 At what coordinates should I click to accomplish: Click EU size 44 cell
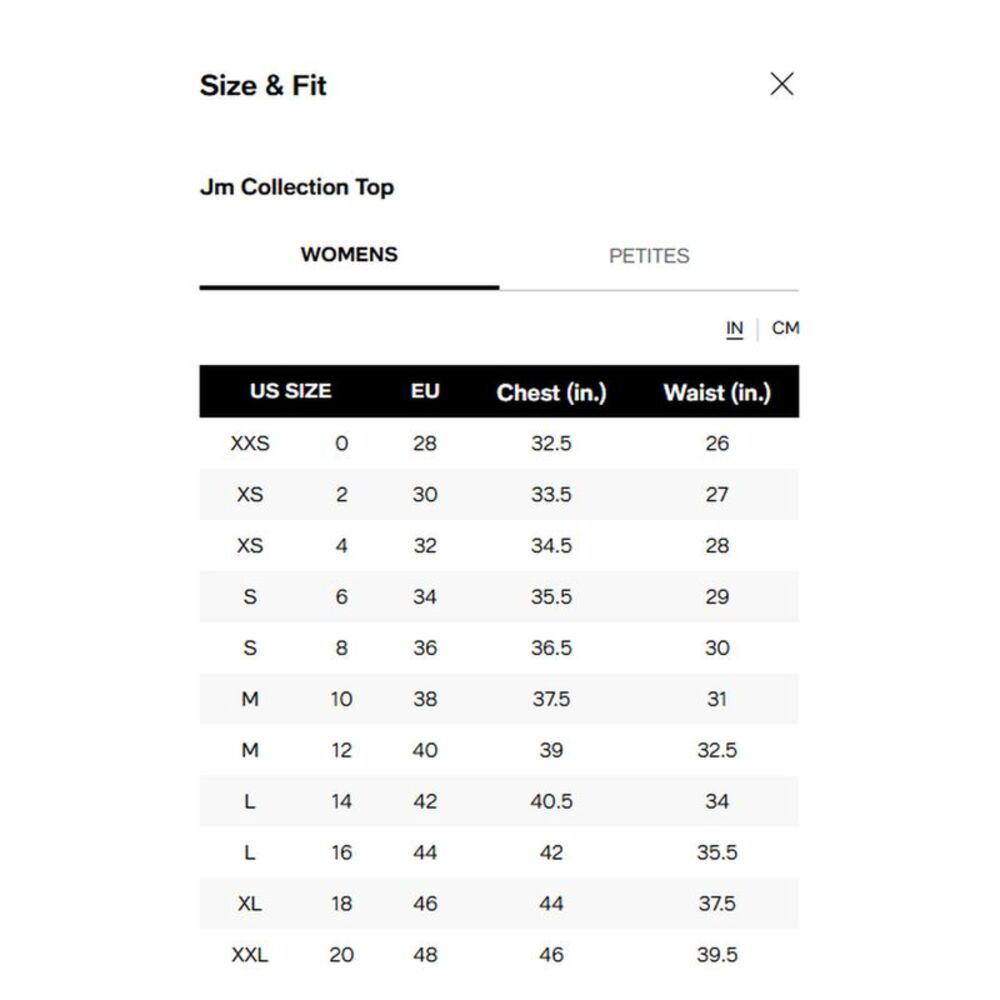[x=425, y=853]
